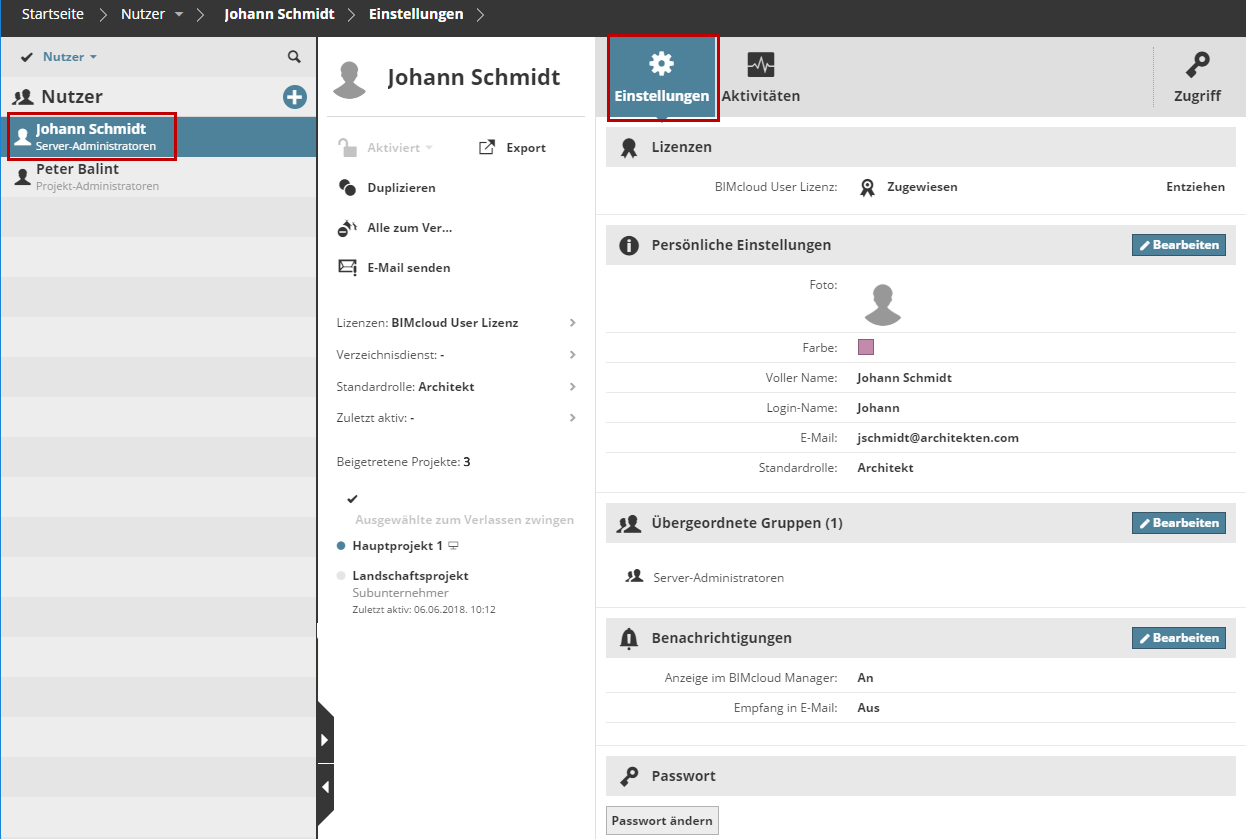Select the Hauptprojekt 1 project bullet
The image size is (1246, 839).
[341, 546]
